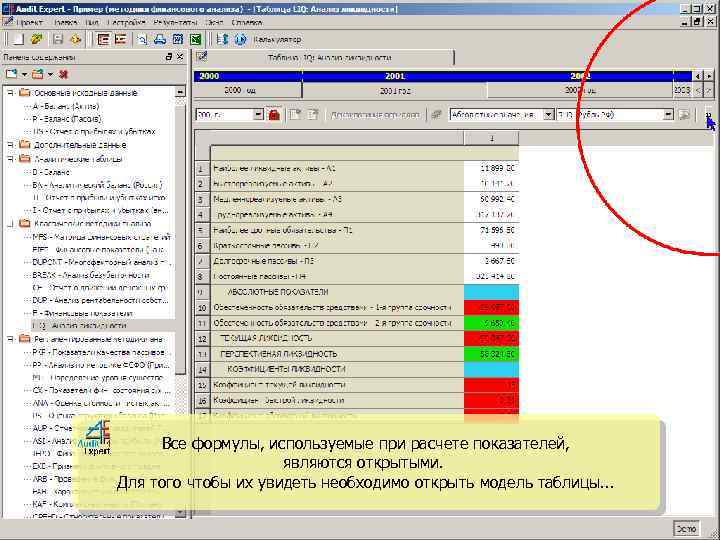Image resolution: width=720 pixels, height=540 pixels.
Task: Click the chevron button under mouse pointer
Action: point(709,115)
